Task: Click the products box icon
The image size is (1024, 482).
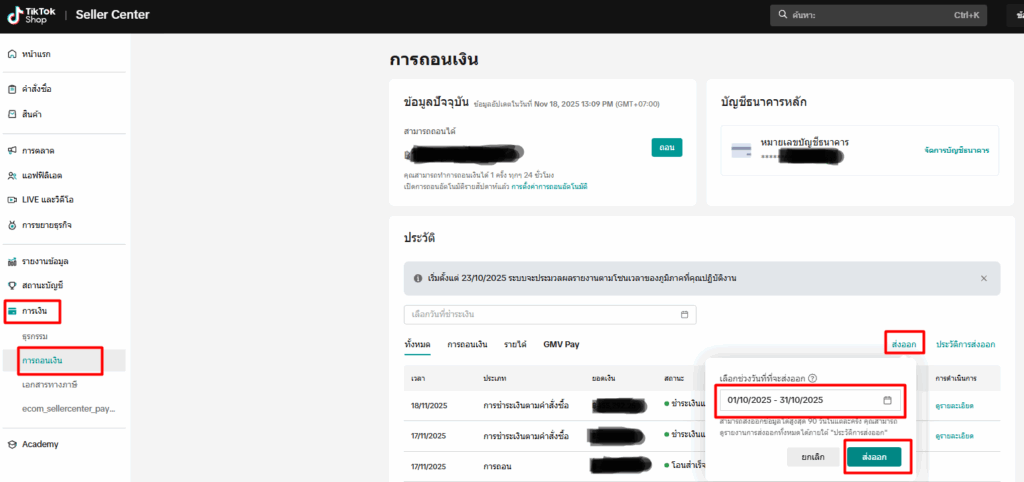Action: [12, 114]
